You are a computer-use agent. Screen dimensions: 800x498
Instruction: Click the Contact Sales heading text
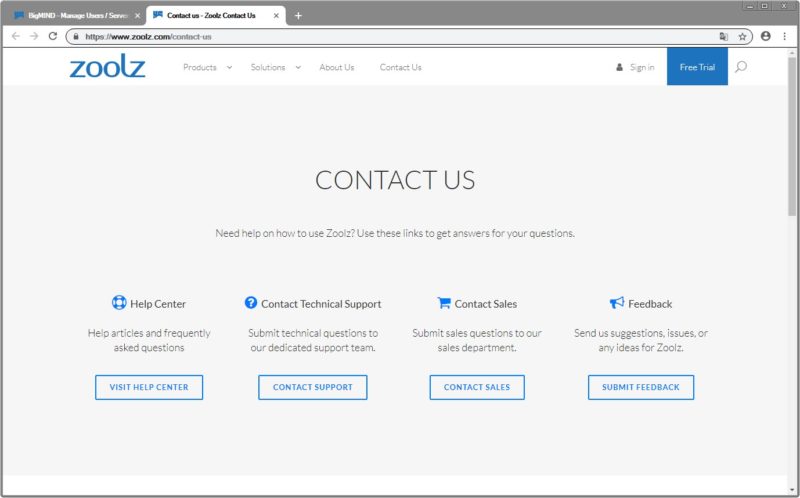click(486, 304)
